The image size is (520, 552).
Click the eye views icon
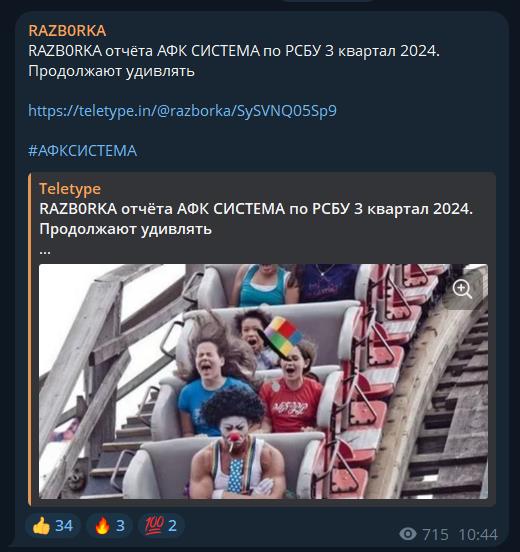click(408, 534)
